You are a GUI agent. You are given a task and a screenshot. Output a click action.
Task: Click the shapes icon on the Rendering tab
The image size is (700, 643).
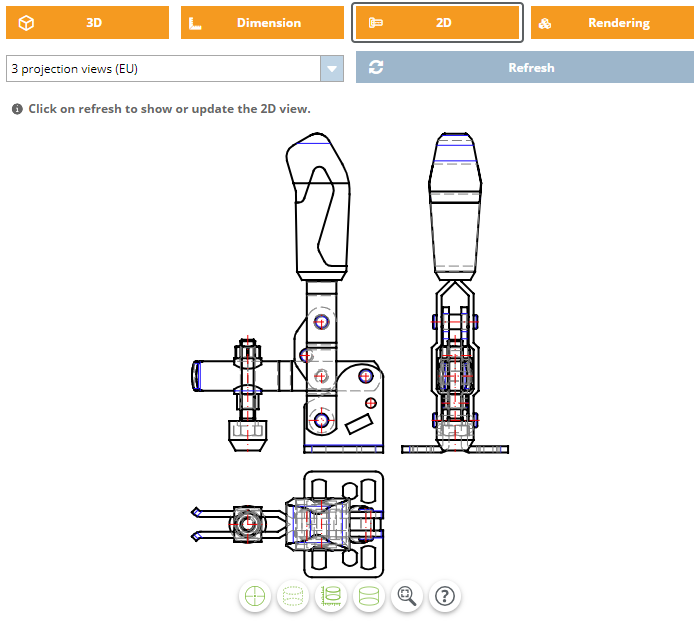pyautogui.click(x=545, y=23)
